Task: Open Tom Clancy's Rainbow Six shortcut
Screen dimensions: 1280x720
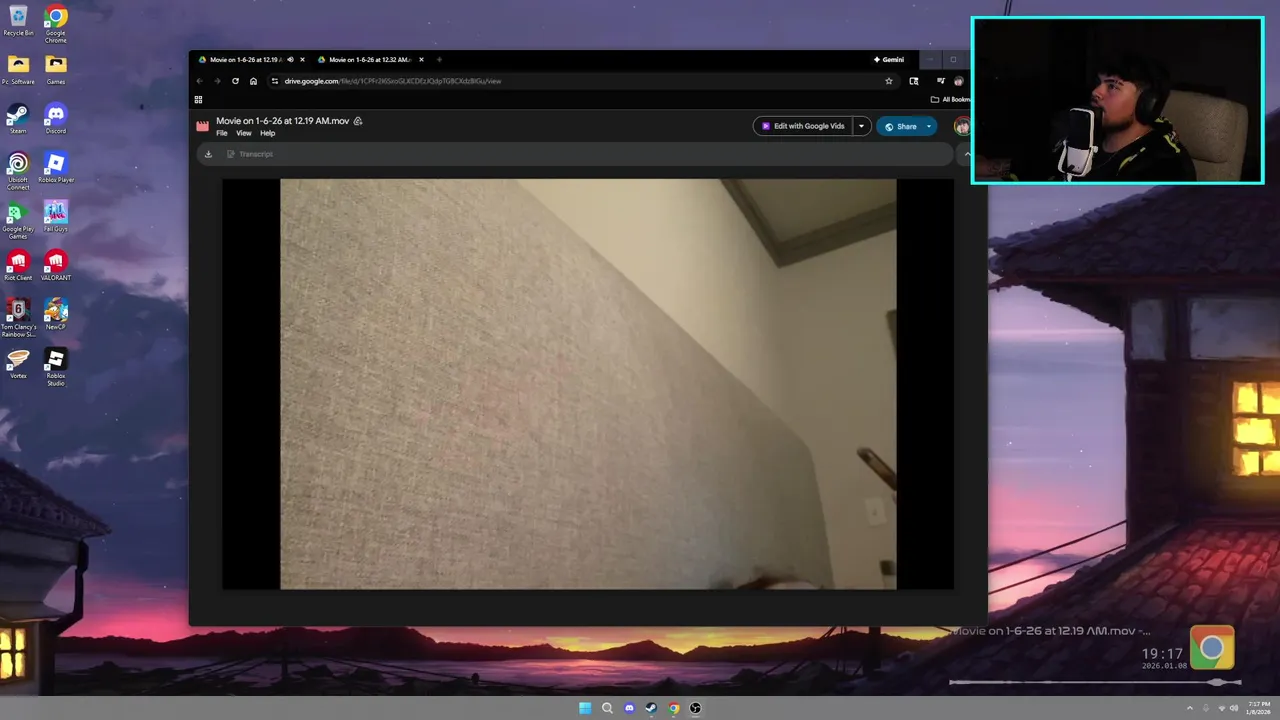Action: [18, 318]
